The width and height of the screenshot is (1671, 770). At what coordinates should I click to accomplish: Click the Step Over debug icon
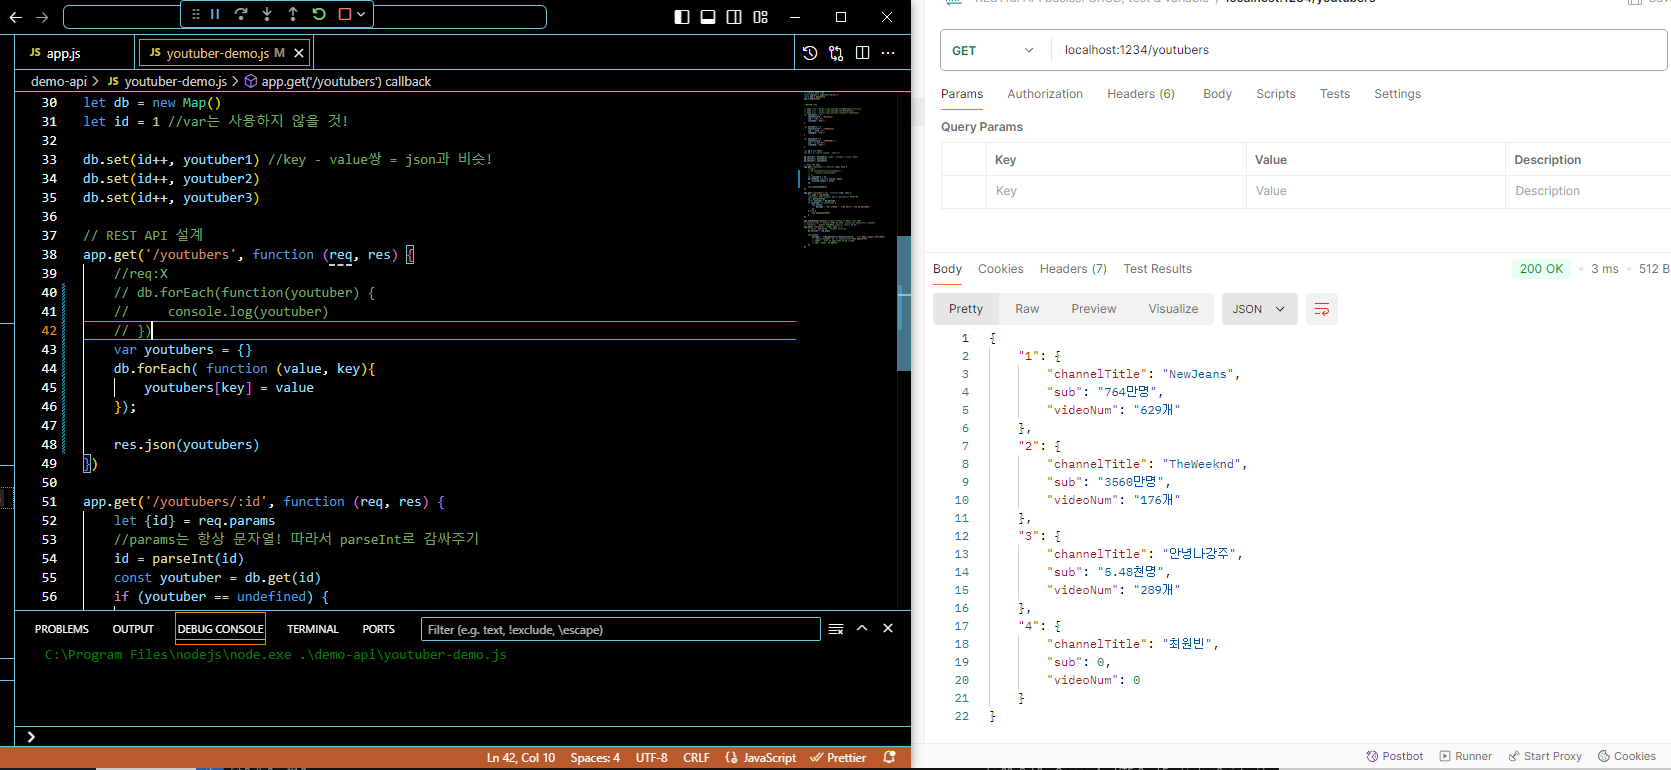pos(241,14)
